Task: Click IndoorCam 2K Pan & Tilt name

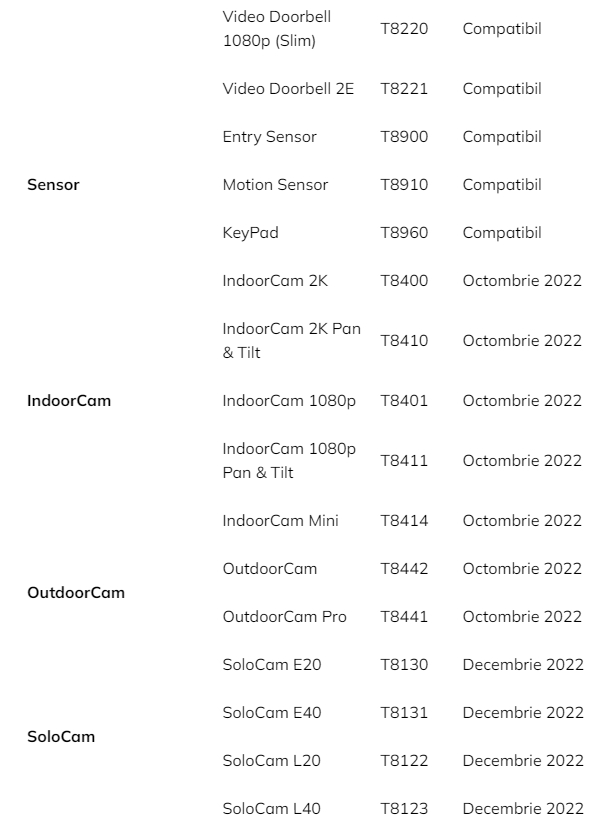Action: click(x=292, y=340)
